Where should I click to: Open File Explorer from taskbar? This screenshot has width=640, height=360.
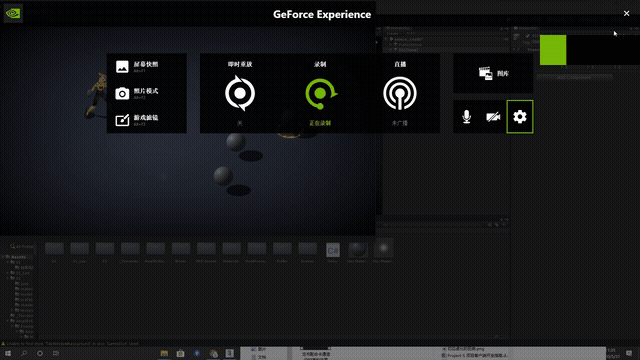[x=164, y=353]
